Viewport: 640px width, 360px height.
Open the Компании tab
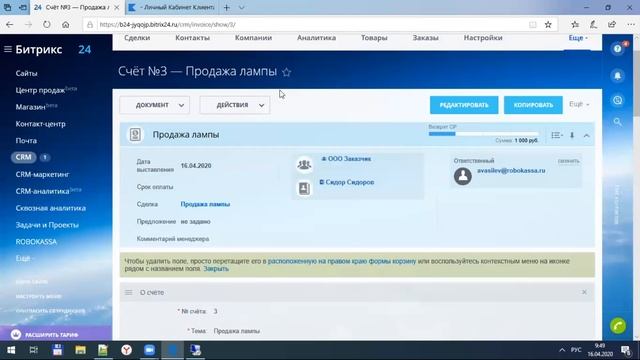click(253, 38)
